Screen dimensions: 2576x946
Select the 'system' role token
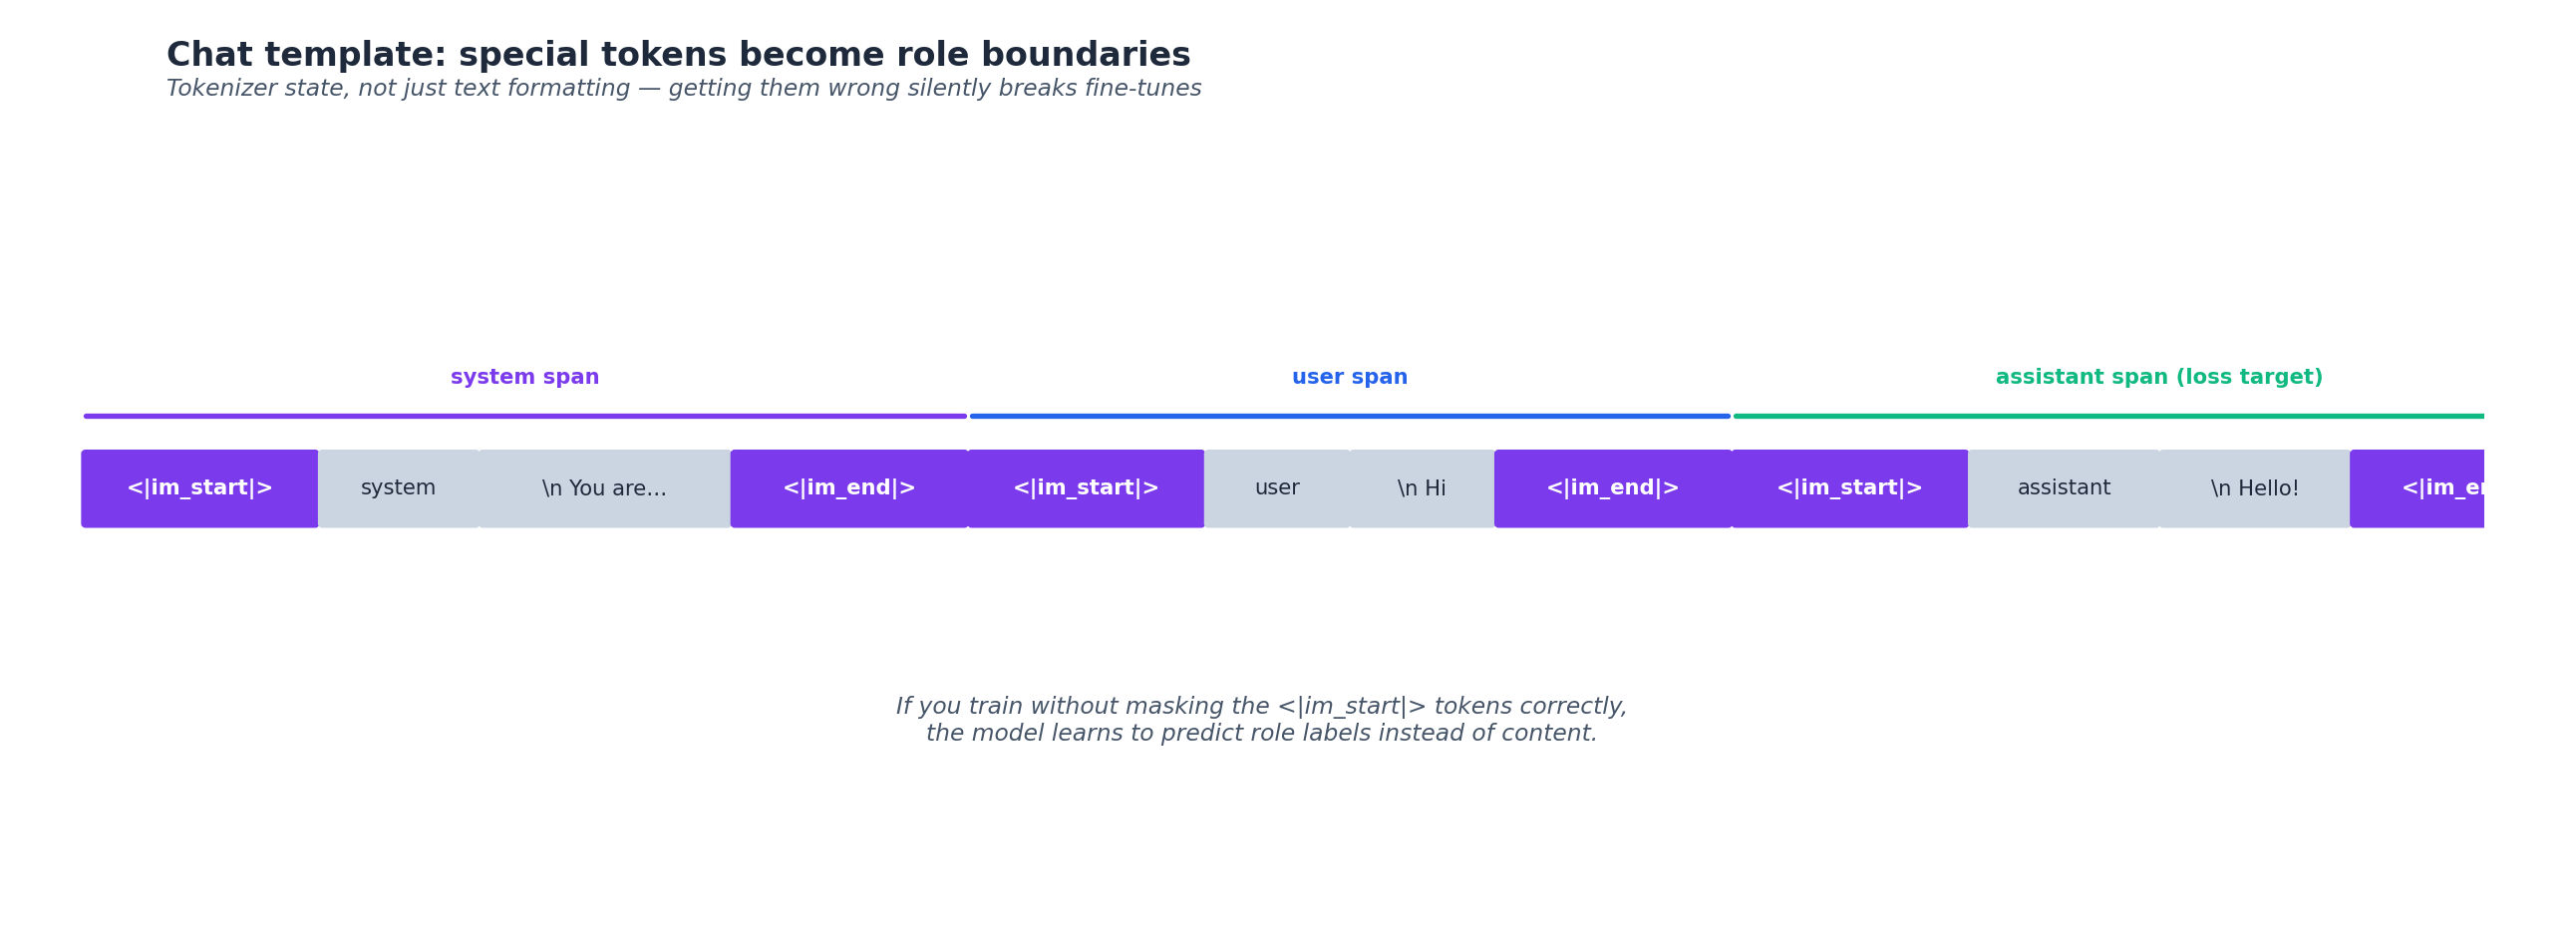point(398,489)
